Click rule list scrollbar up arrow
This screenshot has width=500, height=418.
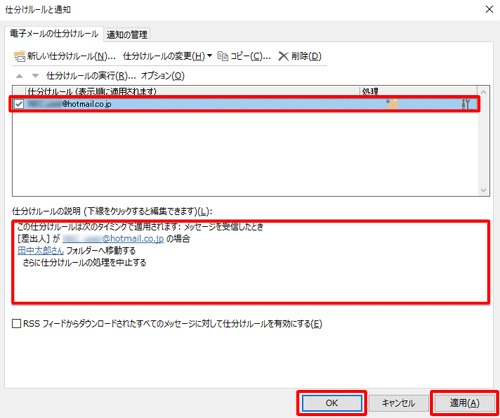pos(483,92)
